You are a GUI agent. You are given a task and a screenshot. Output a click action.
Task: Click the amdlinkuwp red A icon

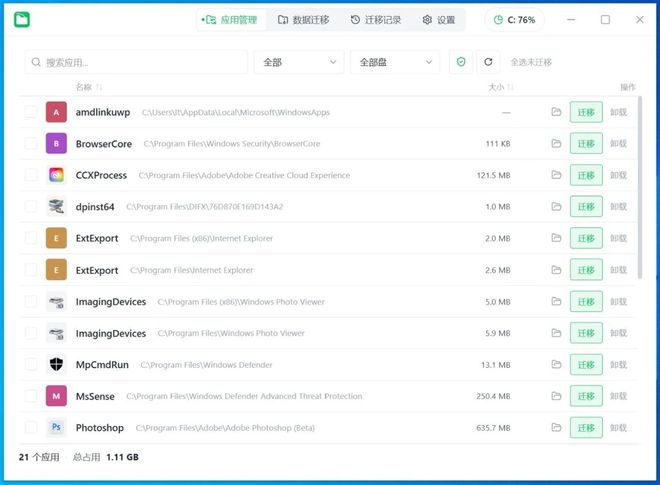coord(56,112)
